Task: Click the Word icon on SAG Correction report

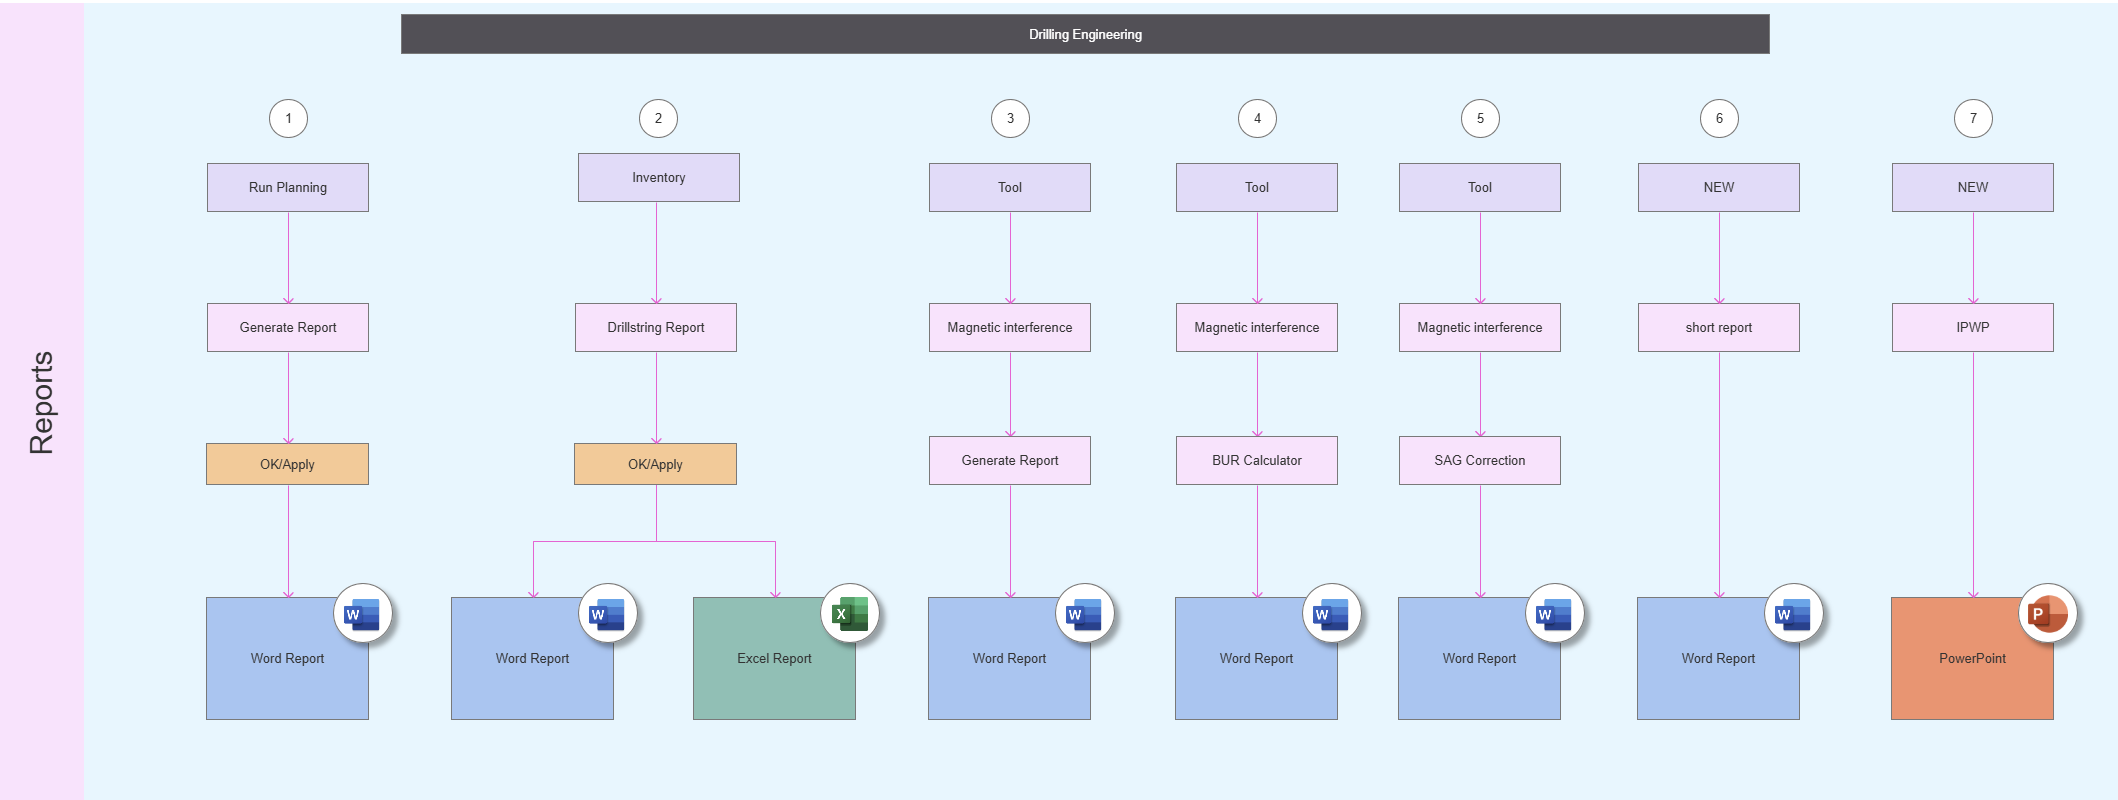Action: [x=1554, y=614]
